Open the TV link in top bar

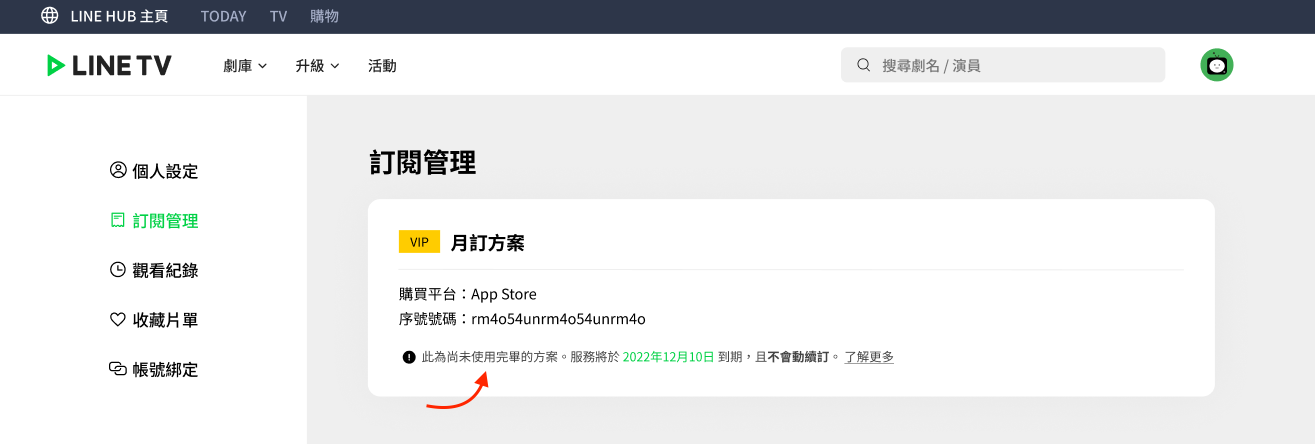278,16
